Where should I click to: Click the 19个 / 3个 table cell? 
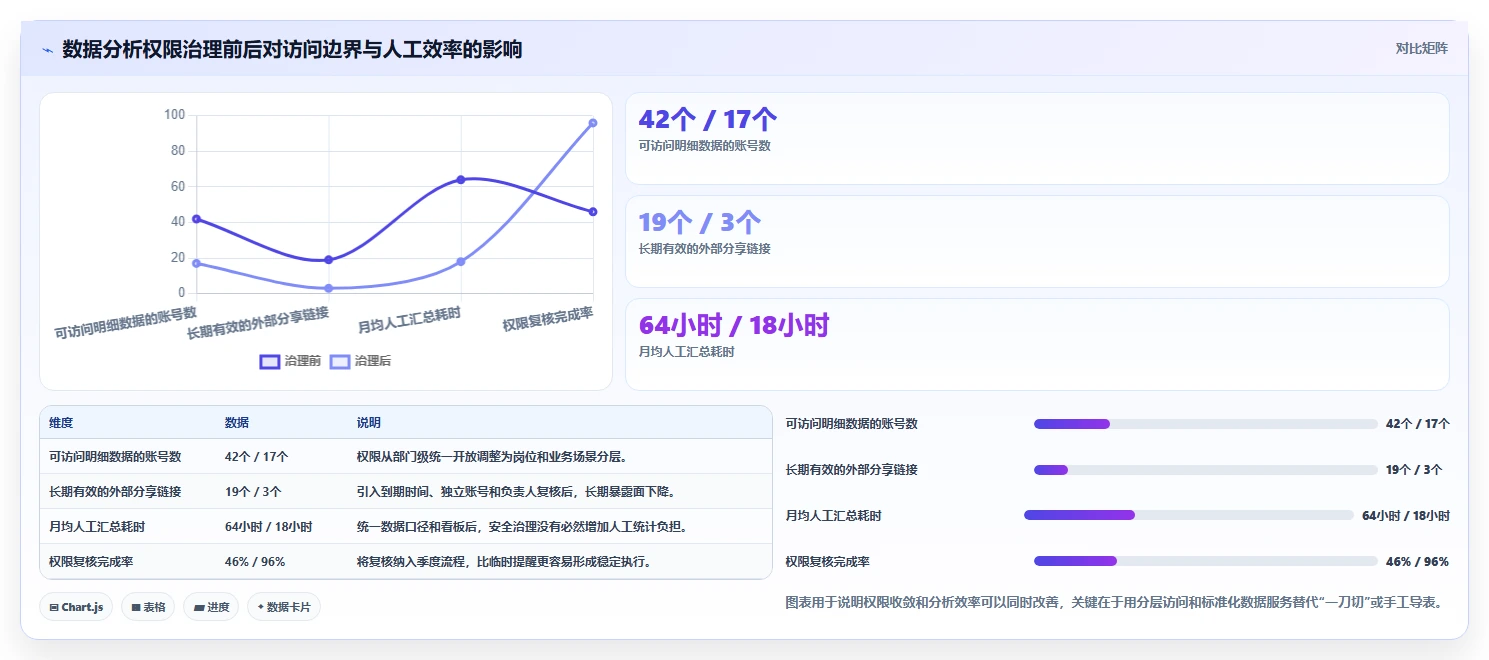click(x=253, y=491)
